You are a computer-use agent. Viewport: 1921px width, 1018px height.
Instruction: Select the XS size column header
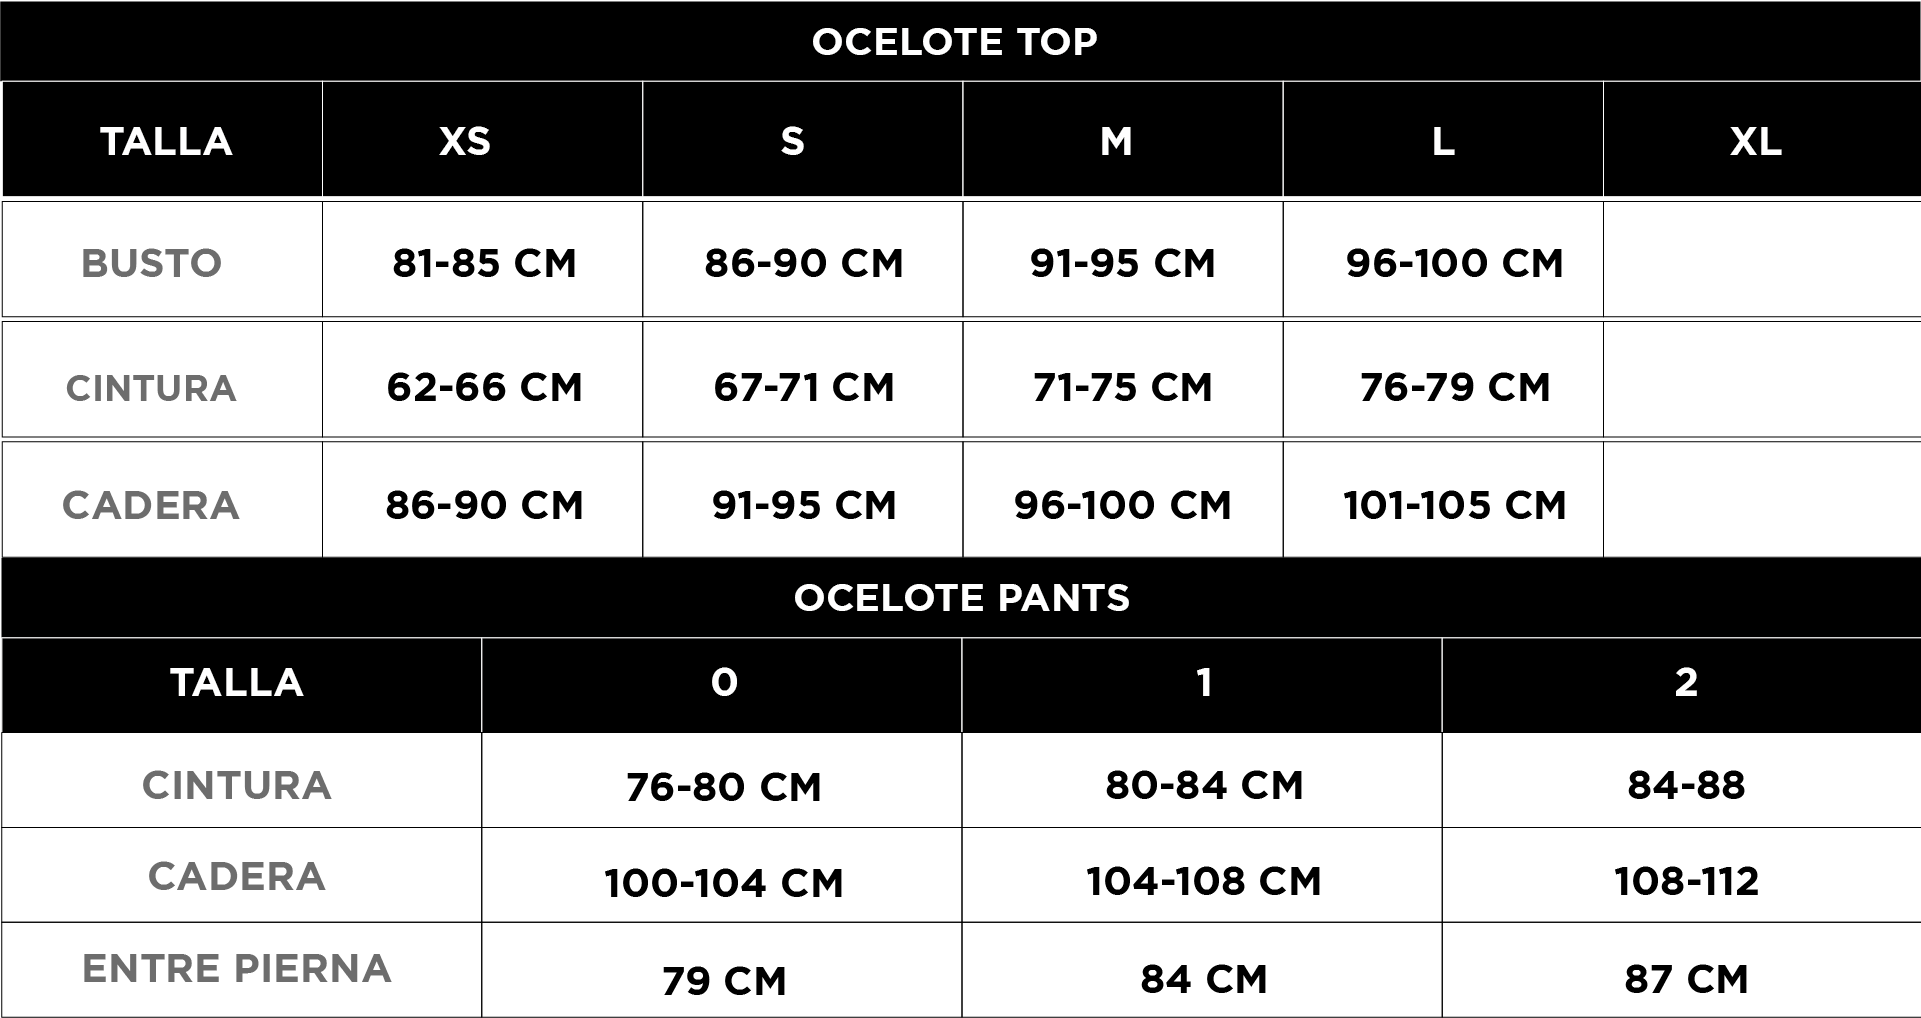pyautogui.click(x=465, y=141)
